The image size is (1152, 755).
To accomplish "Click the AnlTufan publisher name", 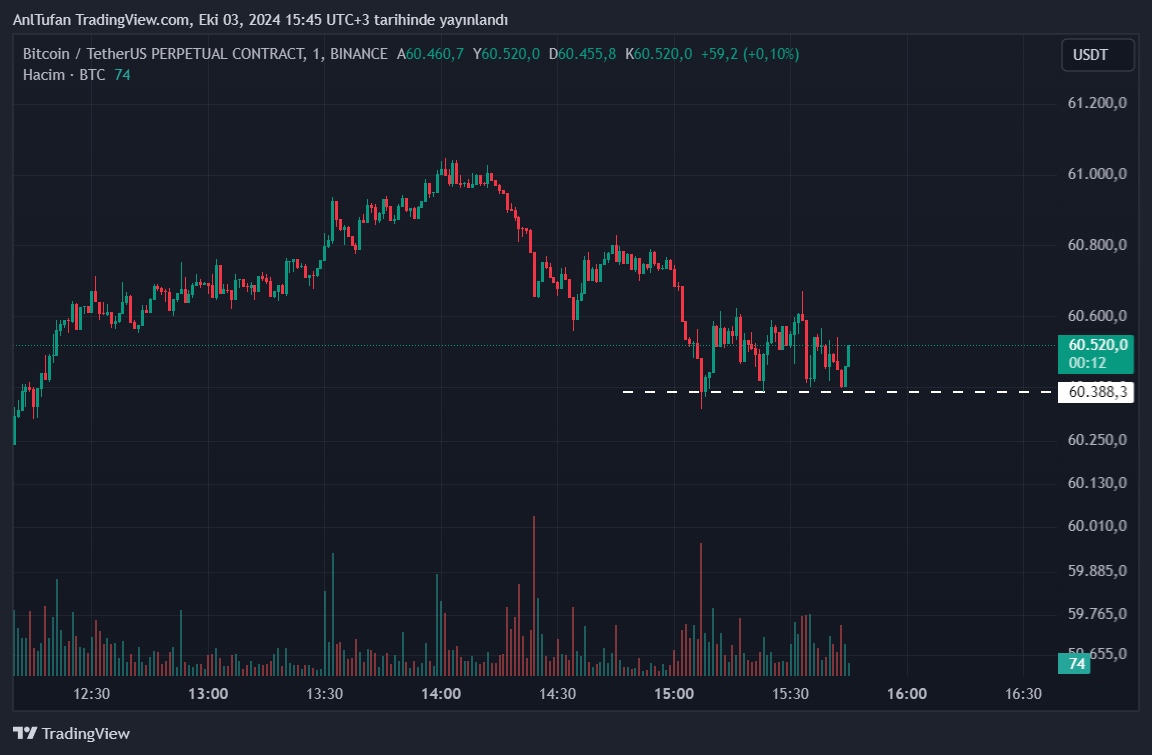I will [x=45, y=20].
